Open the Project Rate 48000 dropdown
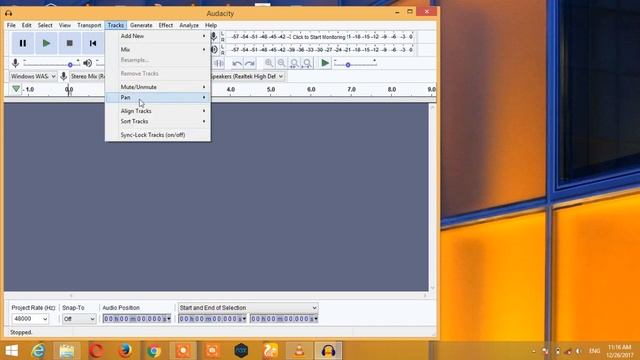Image resolution: width=640 pixels, height=360 pixels. tap(30, 319)
